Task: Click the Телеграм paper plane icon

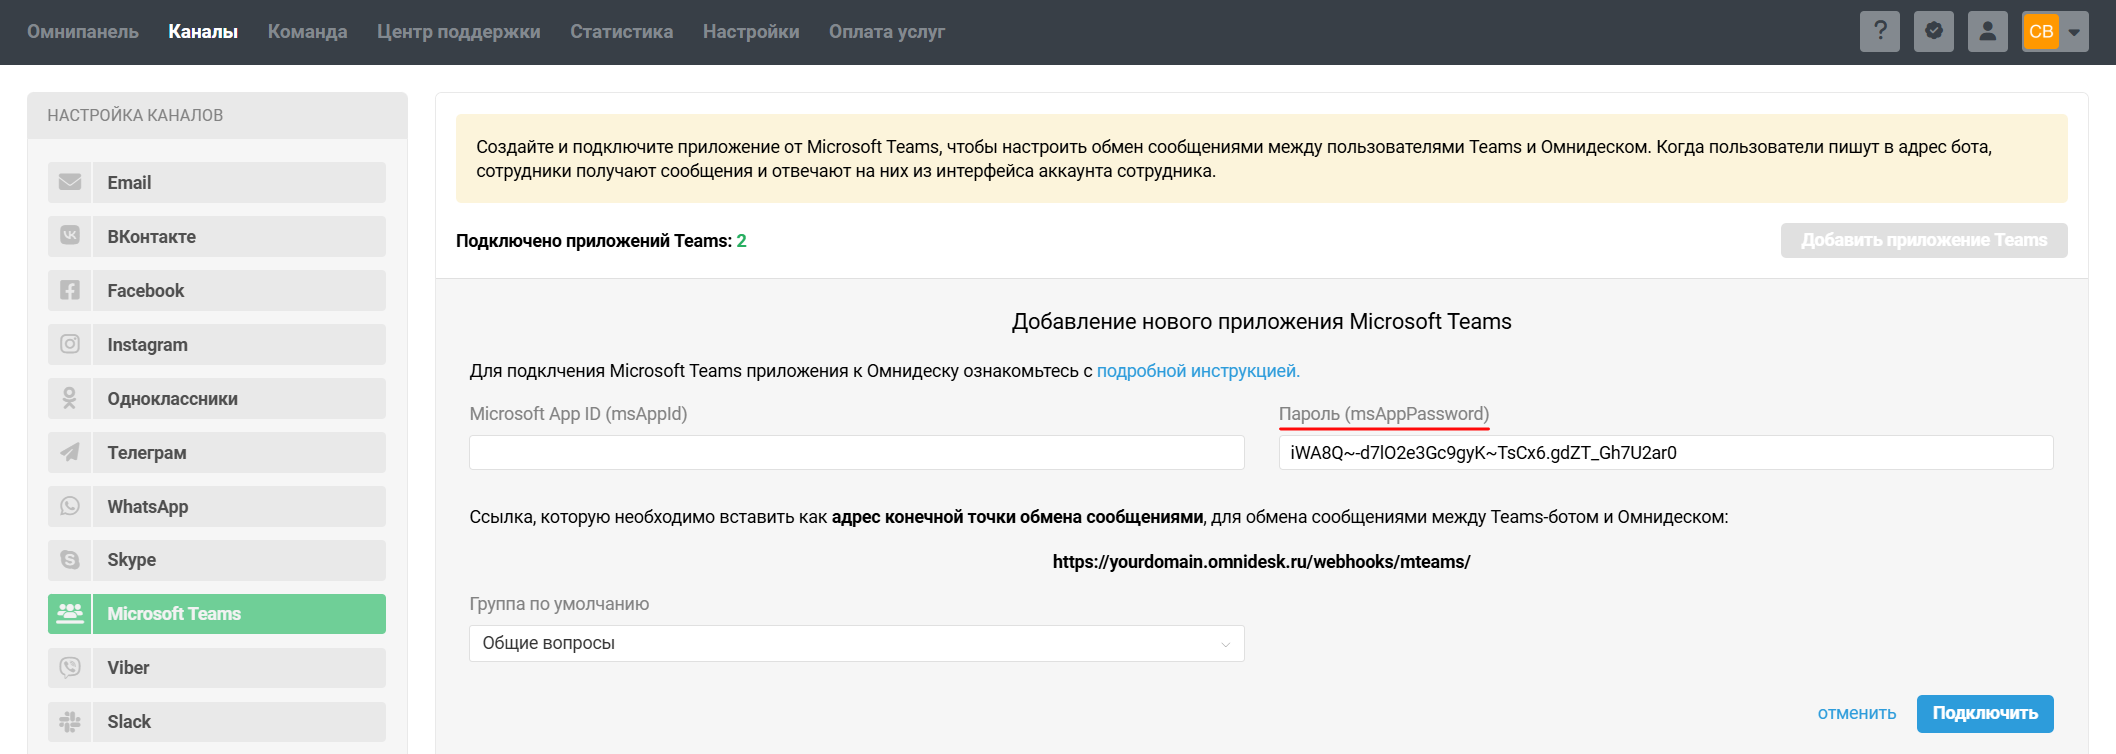Action: coord(70,452)
